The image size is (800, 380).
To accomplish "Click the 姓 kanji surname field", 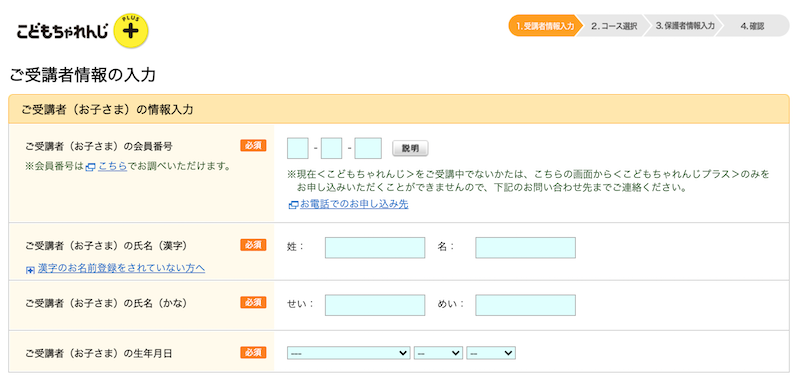I will click(375, 247).
